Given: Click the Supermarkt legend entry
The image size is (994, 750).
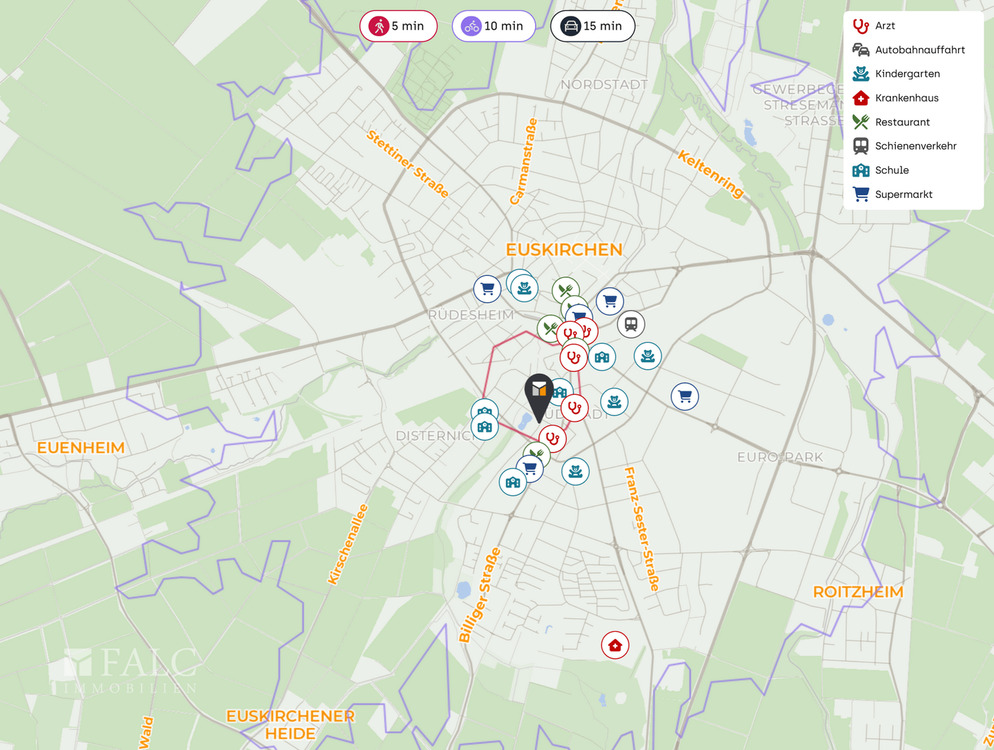Looking at the screenshot, I should point(903,194).
